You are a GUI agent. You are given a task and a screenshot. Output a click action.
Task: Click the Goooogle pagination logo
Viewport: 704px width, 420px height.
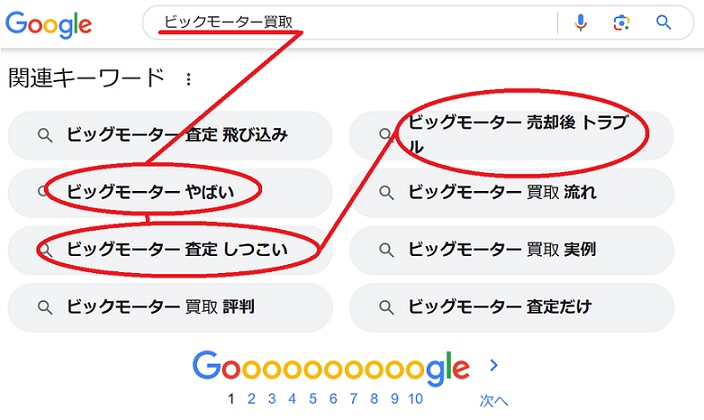coord(331,367)
